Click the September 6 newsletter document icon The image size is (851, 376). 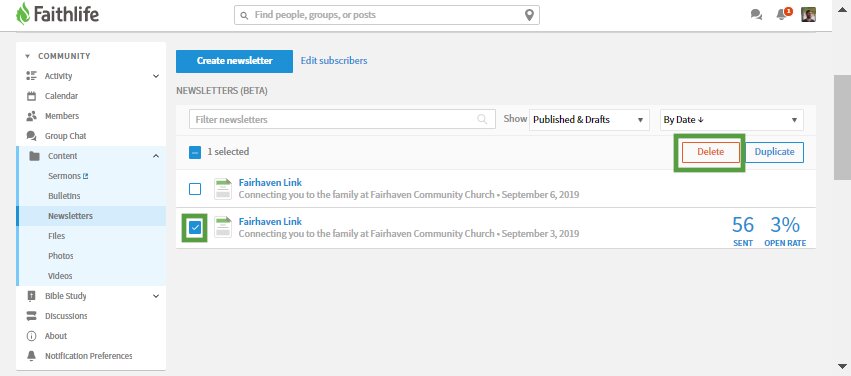click(x=223, y=189)
